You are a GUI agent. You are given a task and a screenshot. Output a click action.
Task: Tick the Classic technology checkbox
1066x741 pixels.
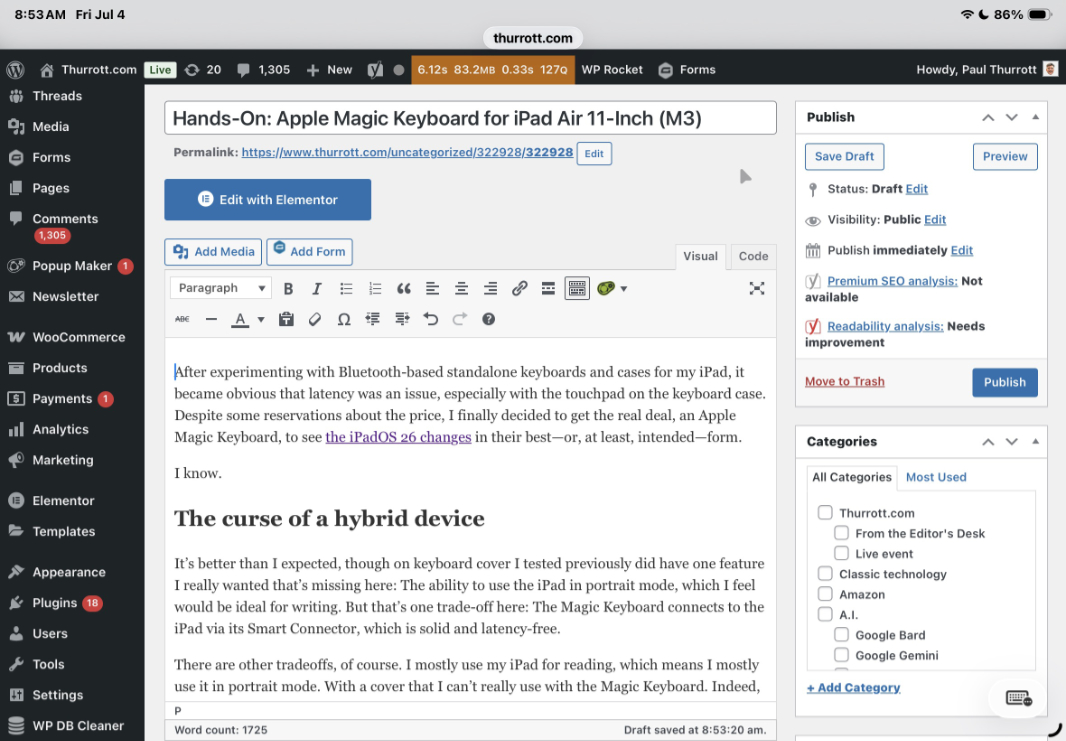(825, 574)
